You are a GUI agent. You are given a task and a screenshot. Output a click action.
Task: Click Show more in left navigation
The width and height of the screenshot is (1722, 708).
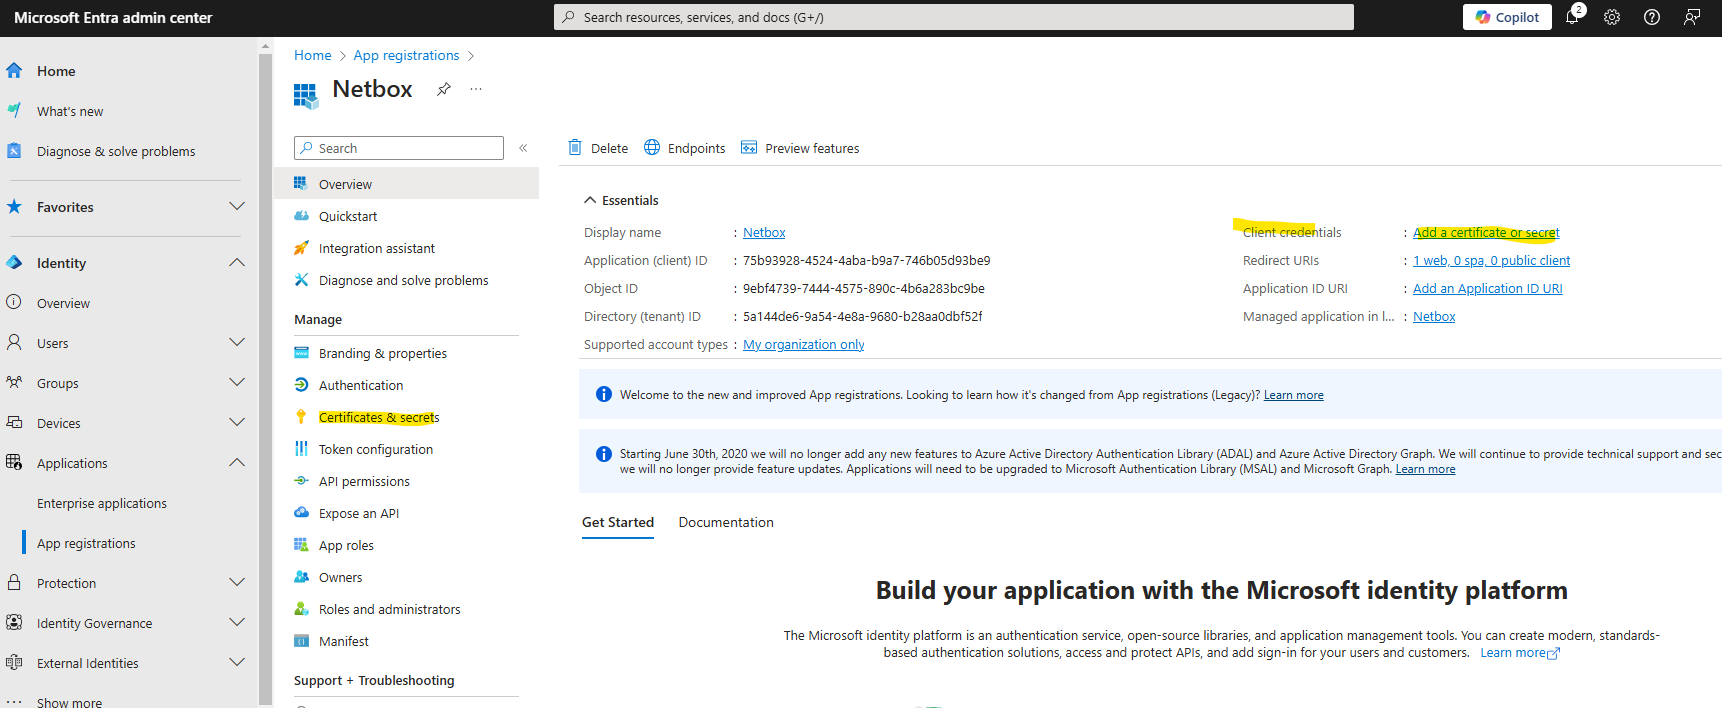[x=69, y=702]
